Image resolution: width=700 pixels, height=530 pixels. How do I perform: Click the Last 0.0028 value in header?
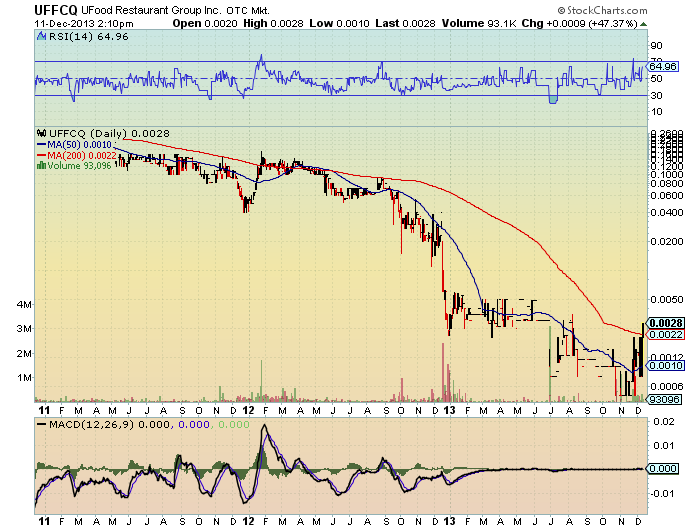(405, 23)
